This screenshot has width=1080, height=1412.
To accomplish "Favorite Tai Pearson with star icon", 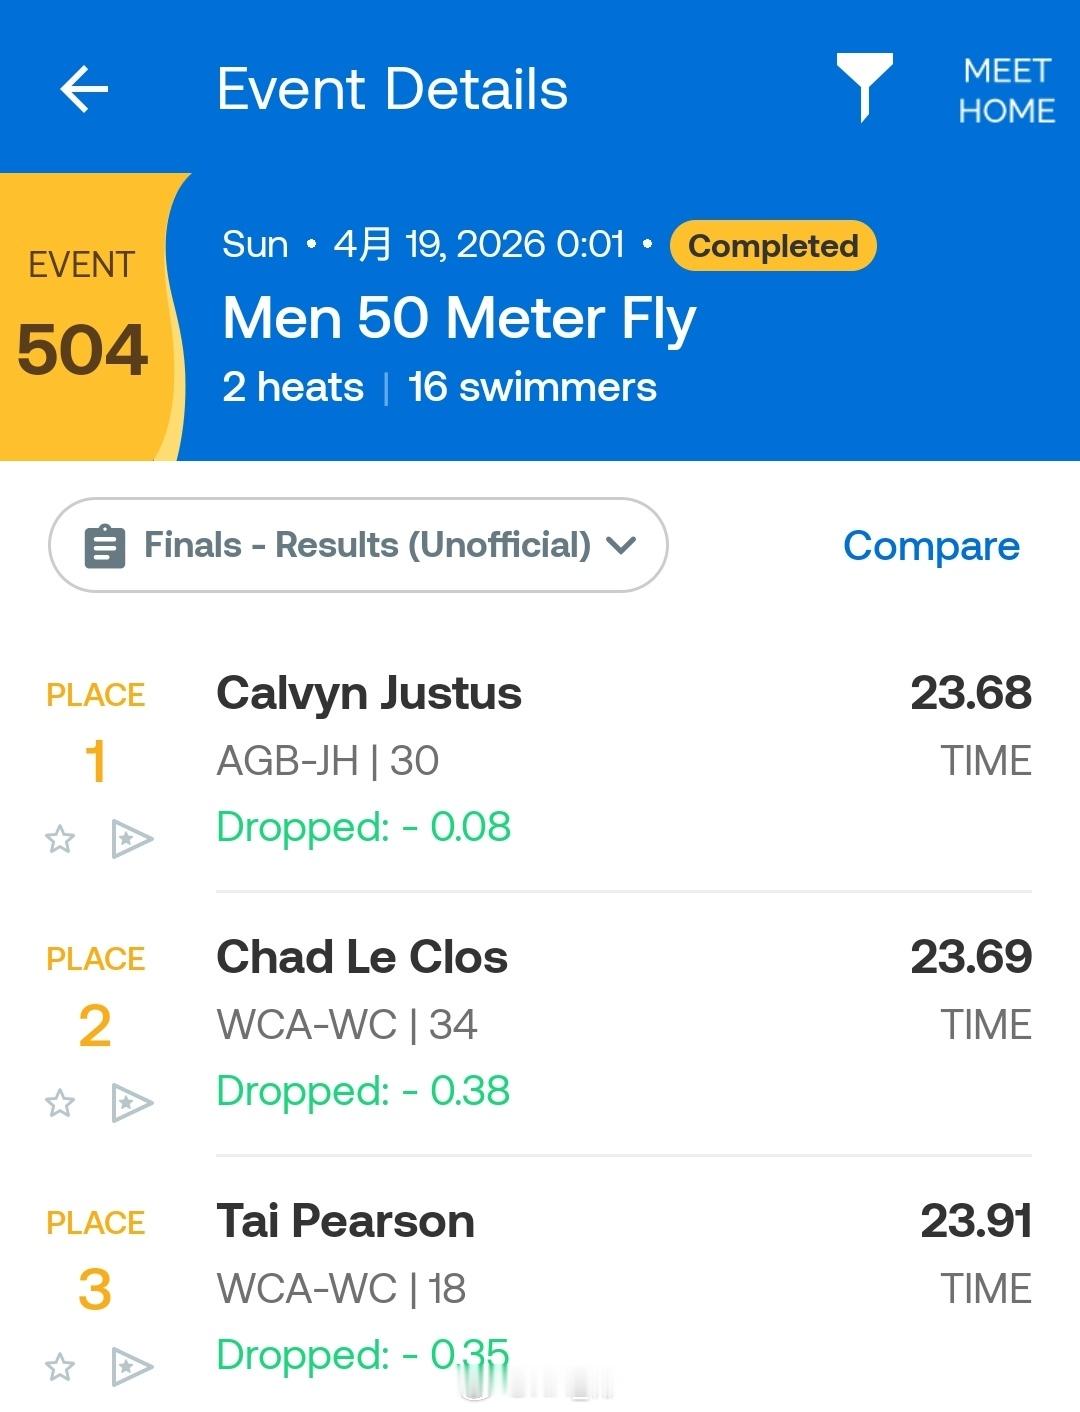I will (60, 1366).
